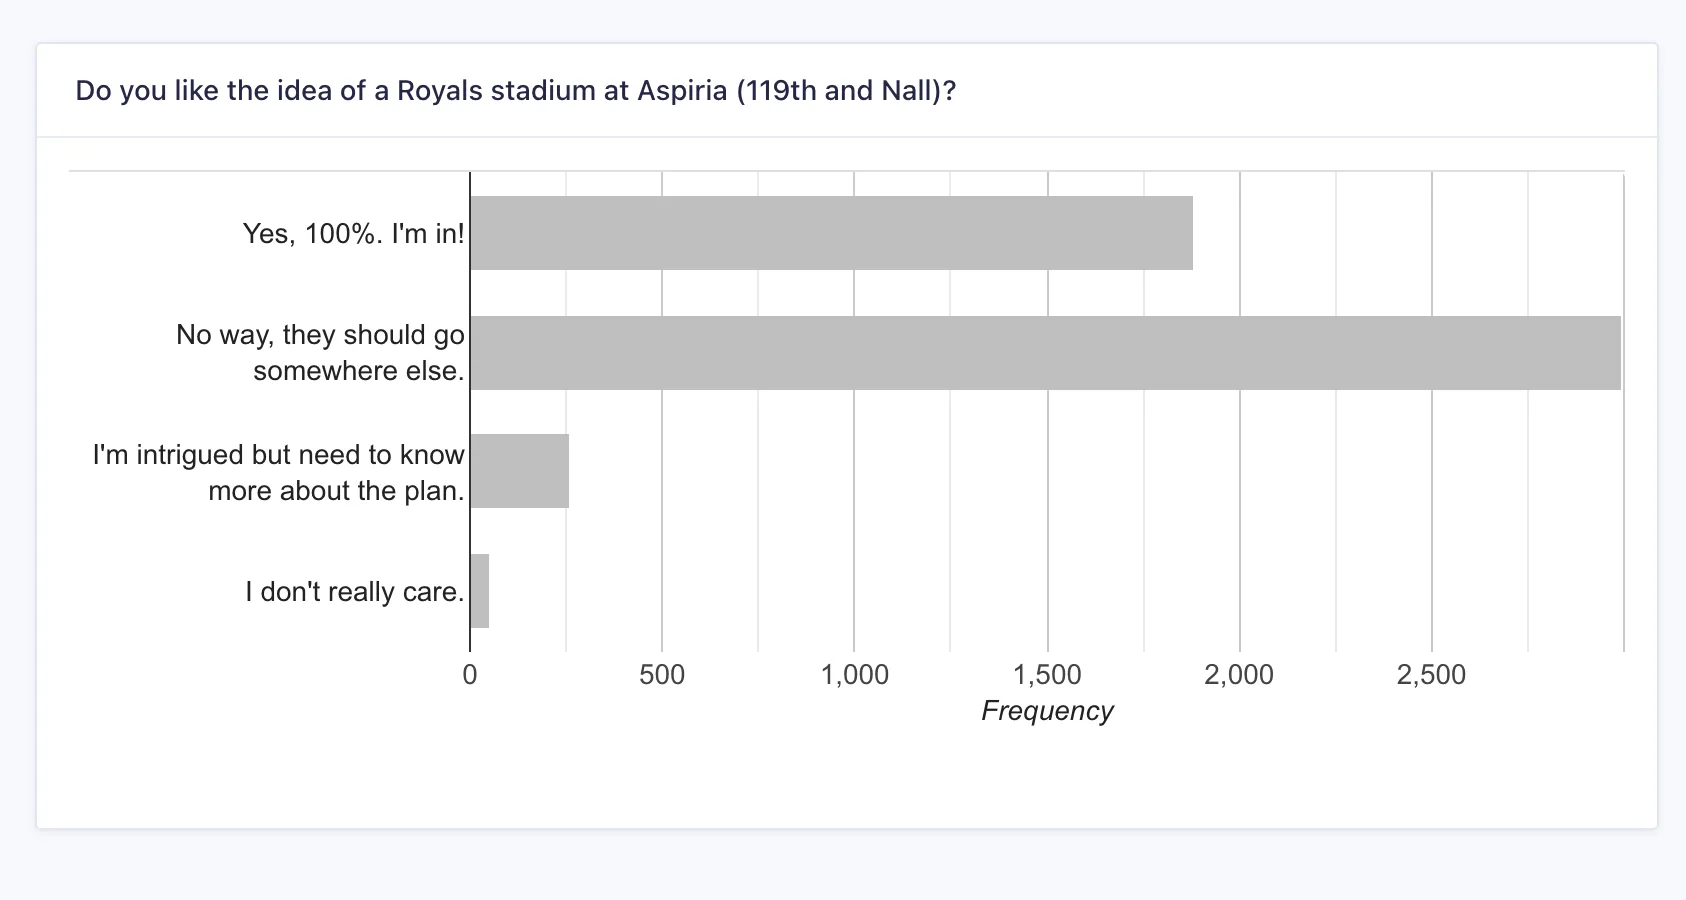Select the 2,000 axis tick label

tap(1239, 675)
